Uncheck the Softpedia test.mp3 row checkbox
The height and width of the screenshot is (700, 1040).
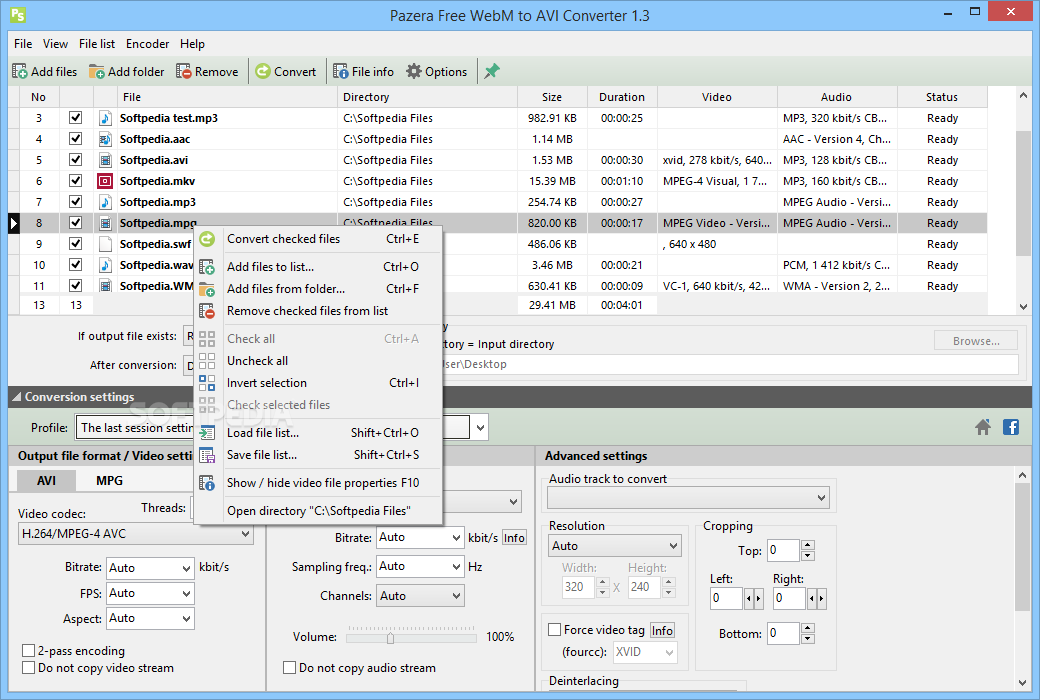coord(76,117)
